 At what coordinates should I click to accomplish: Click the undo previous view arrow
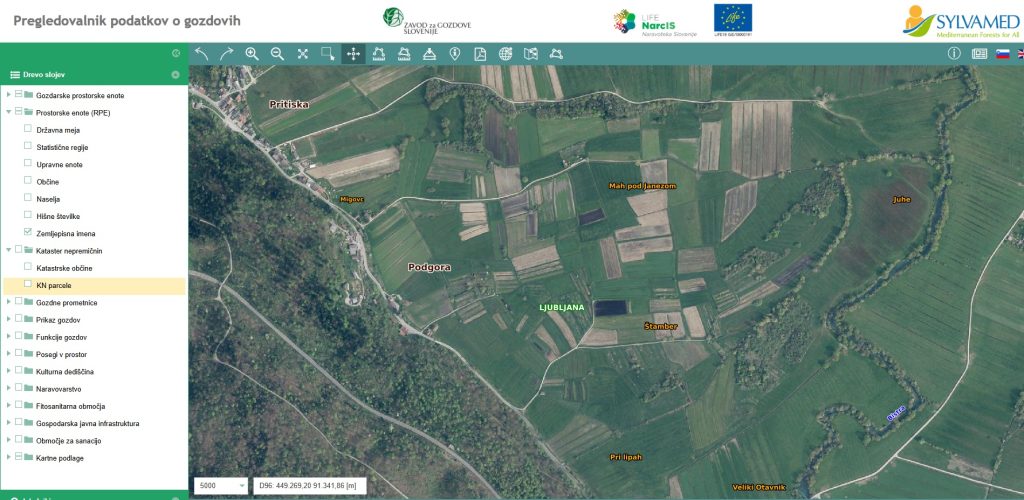[202, 54]
